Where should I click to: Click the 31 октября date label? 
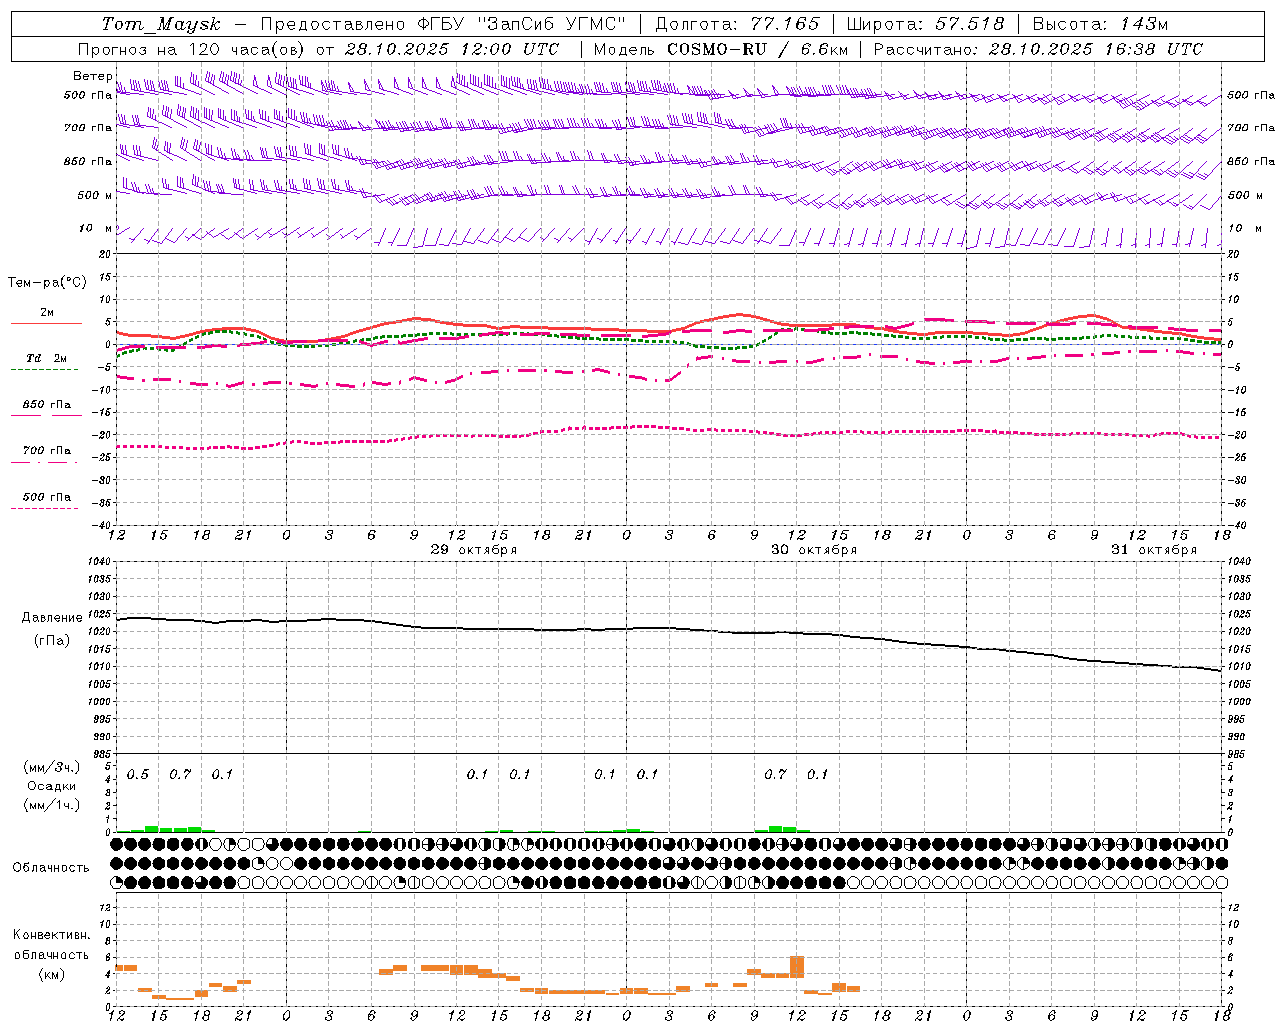(x=1154, y=550)
